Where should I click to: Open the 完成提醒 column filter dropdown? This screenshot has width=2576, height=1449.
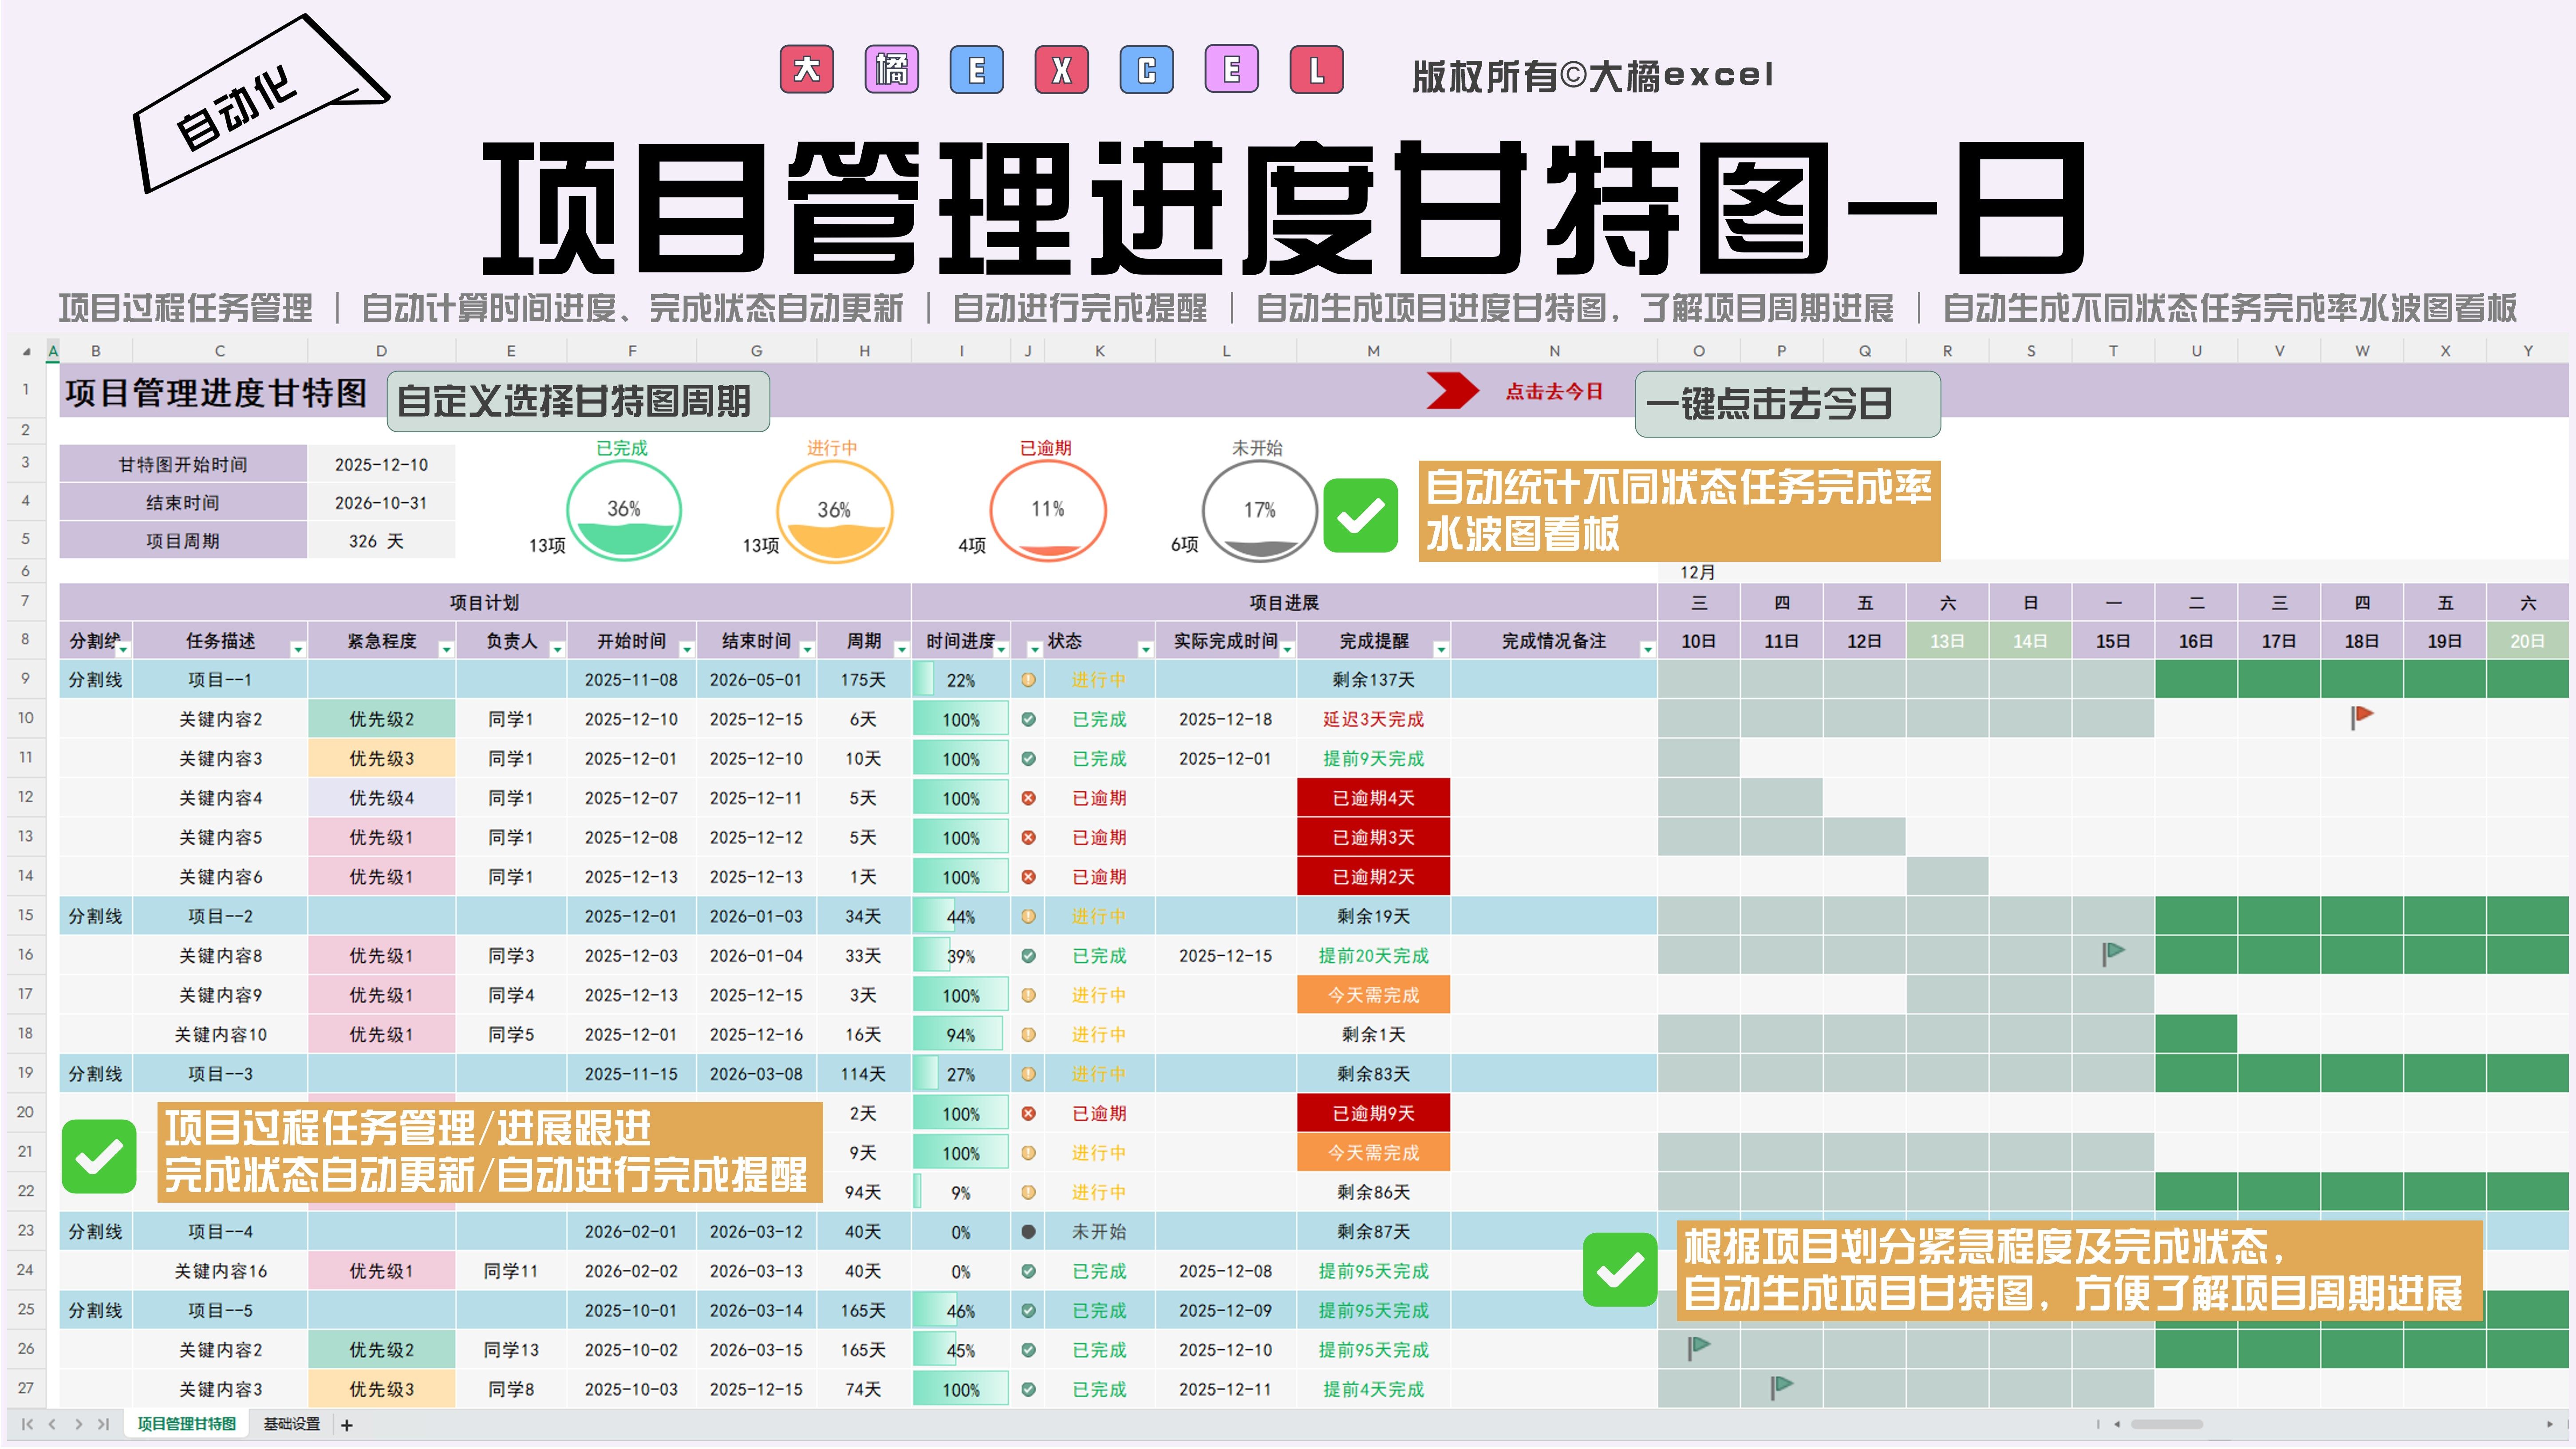[1440, 650]
